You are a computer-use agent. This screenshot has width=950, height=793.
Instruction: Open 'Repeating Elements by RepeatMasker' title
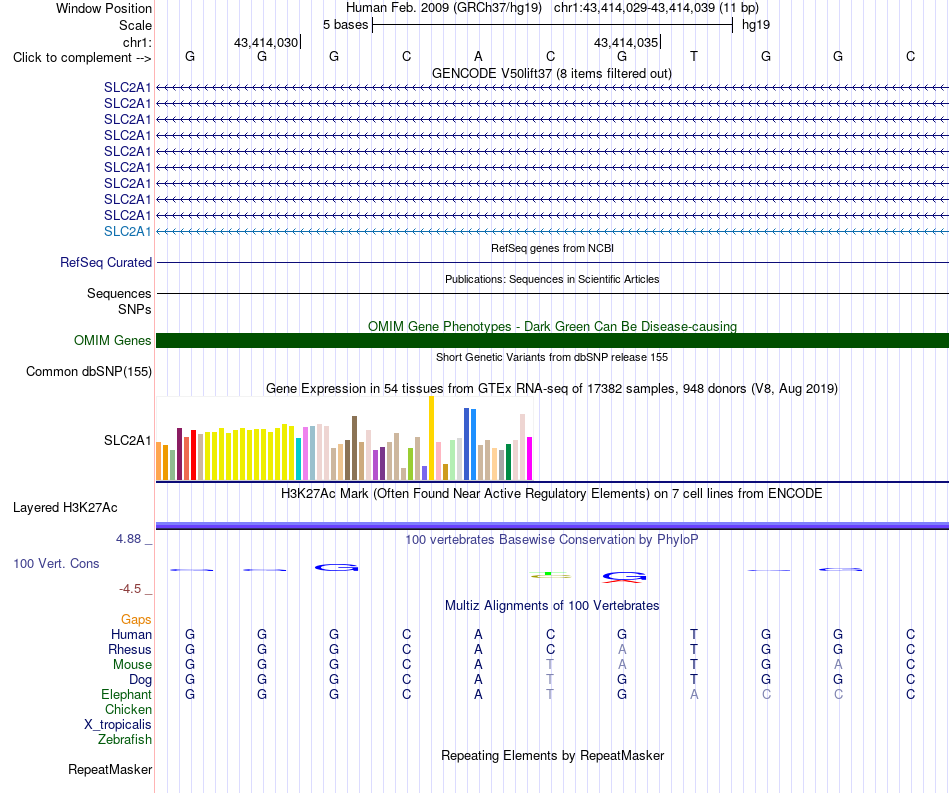pos(552,756)
